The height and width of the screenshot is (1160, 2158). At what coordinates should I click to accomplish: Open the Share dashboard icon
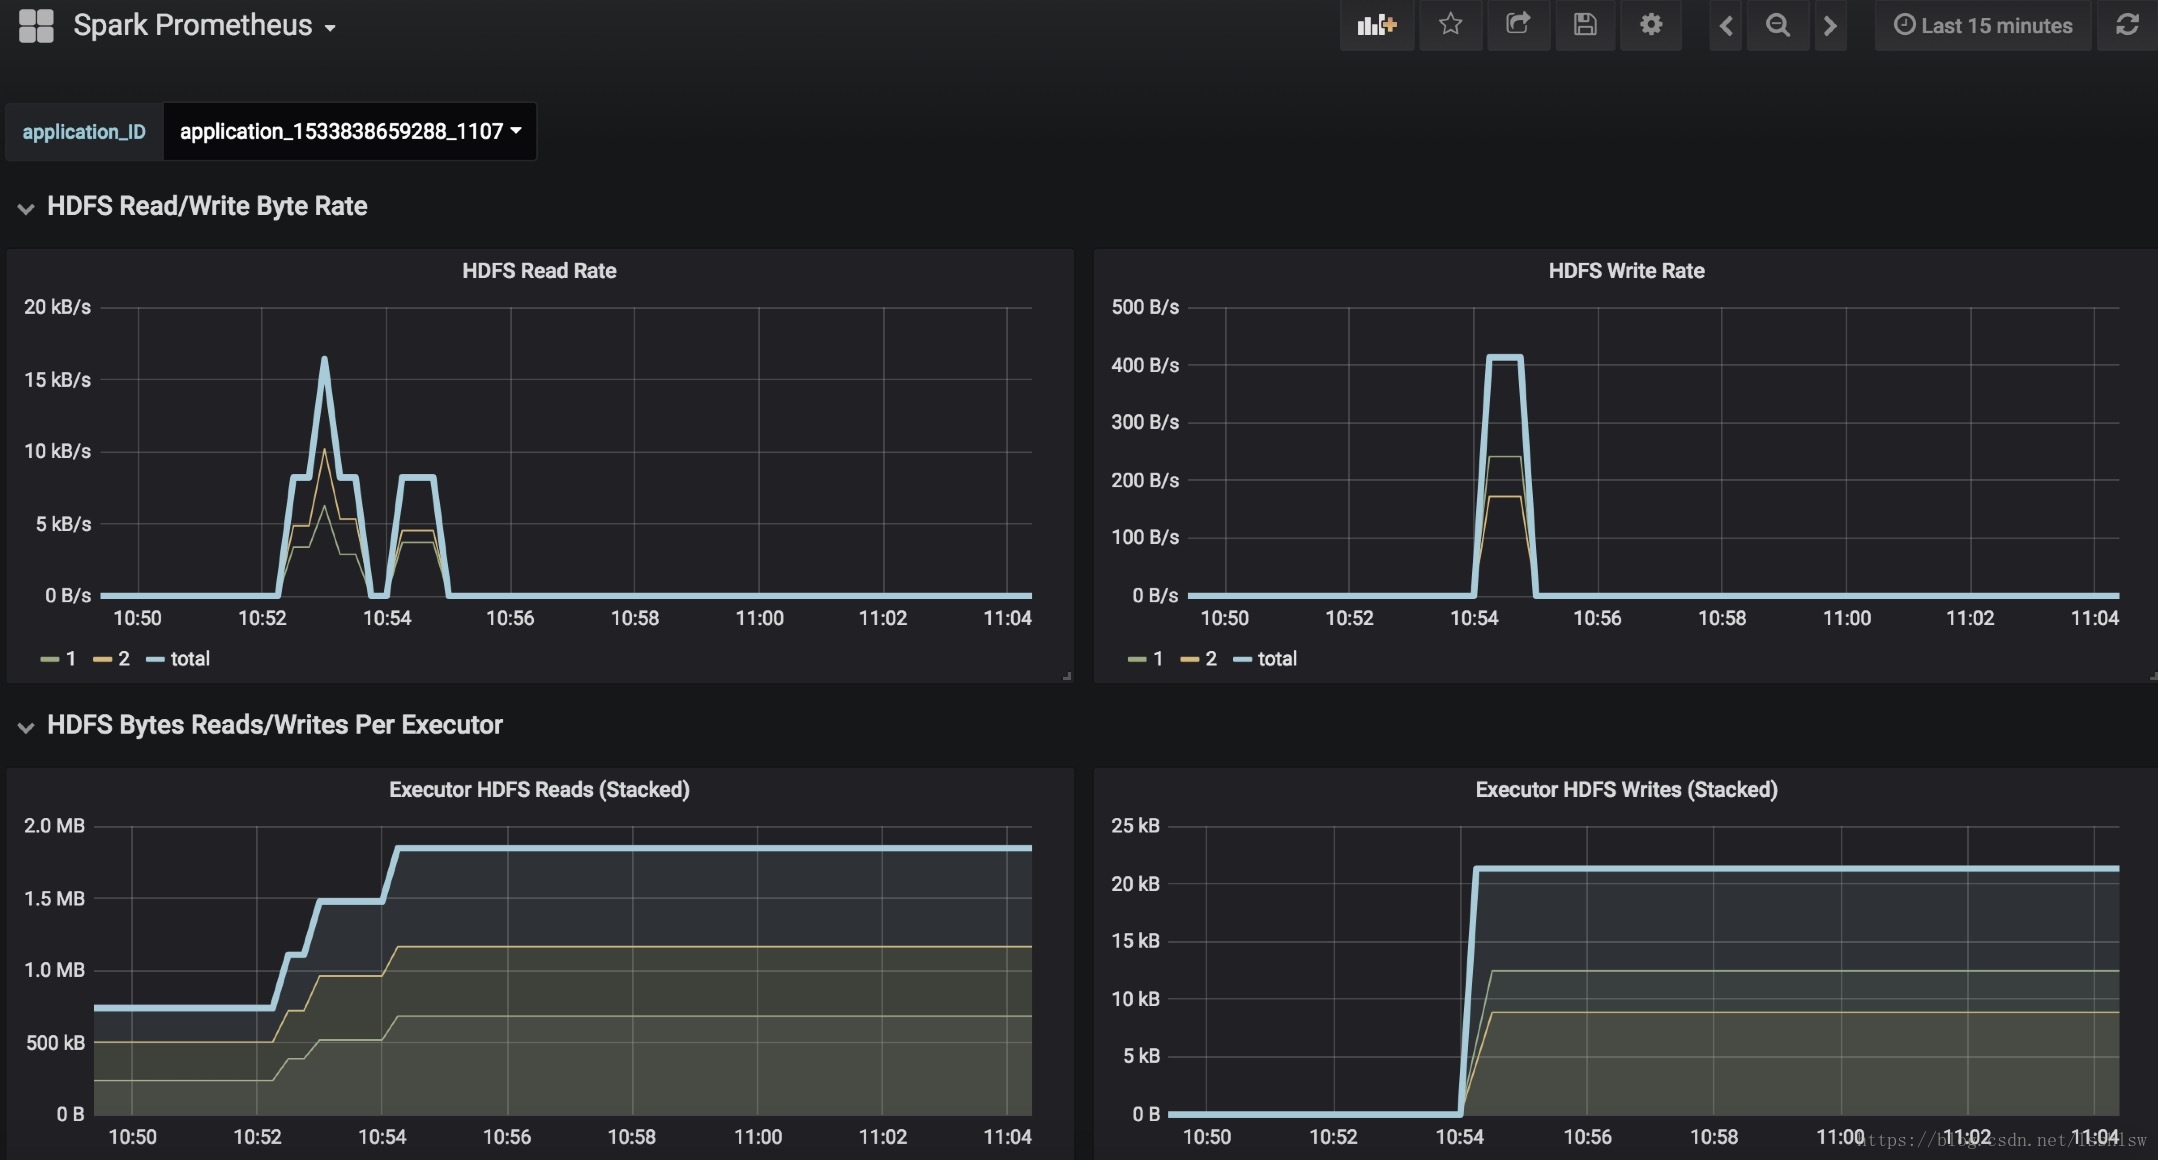[1517, 25]
